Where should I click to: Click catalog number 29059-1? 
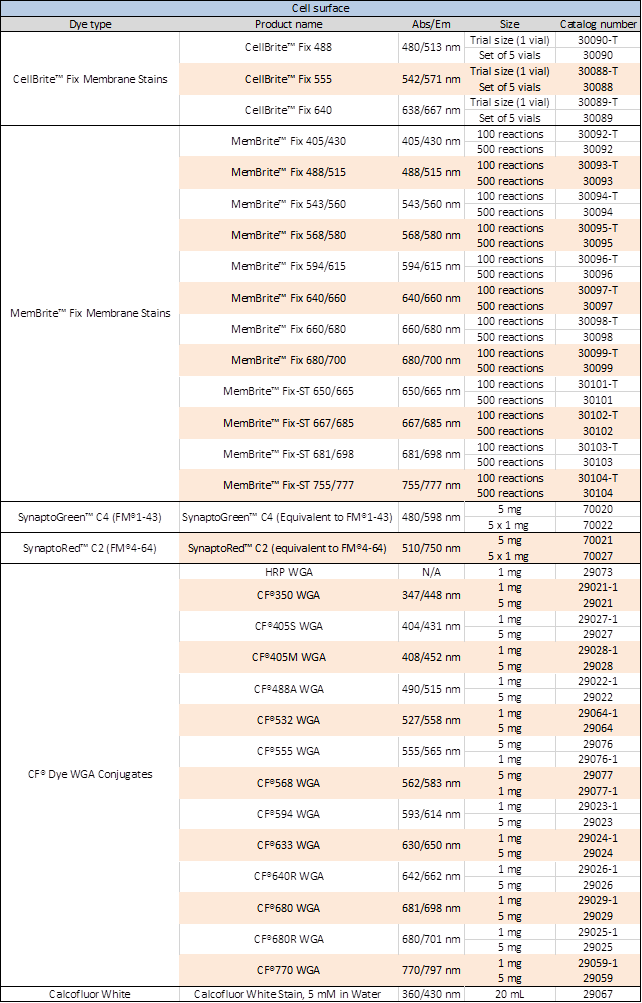coord(598,963)
